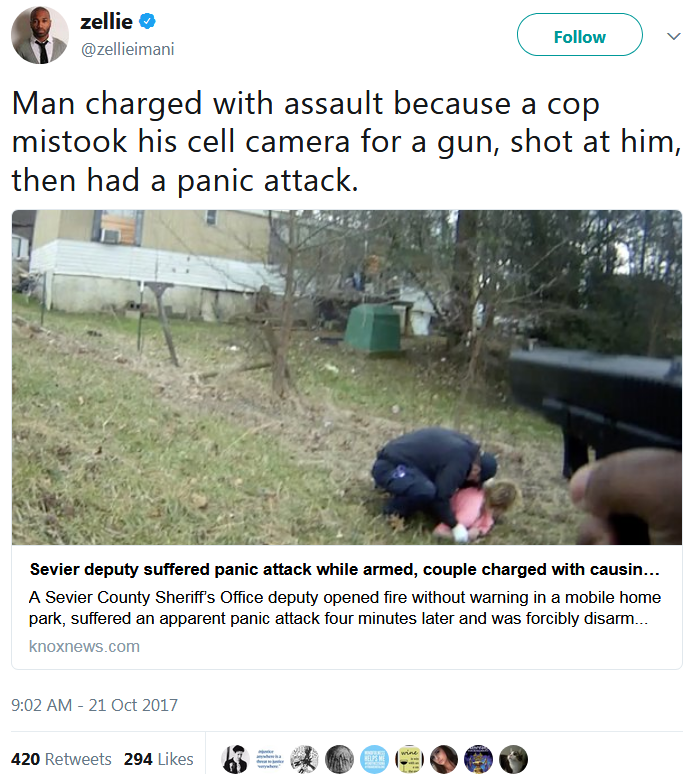692x774 pixels.
Task: Open the @zellieimani handle link
Action: pyautogui.click(x=127, y=49)
